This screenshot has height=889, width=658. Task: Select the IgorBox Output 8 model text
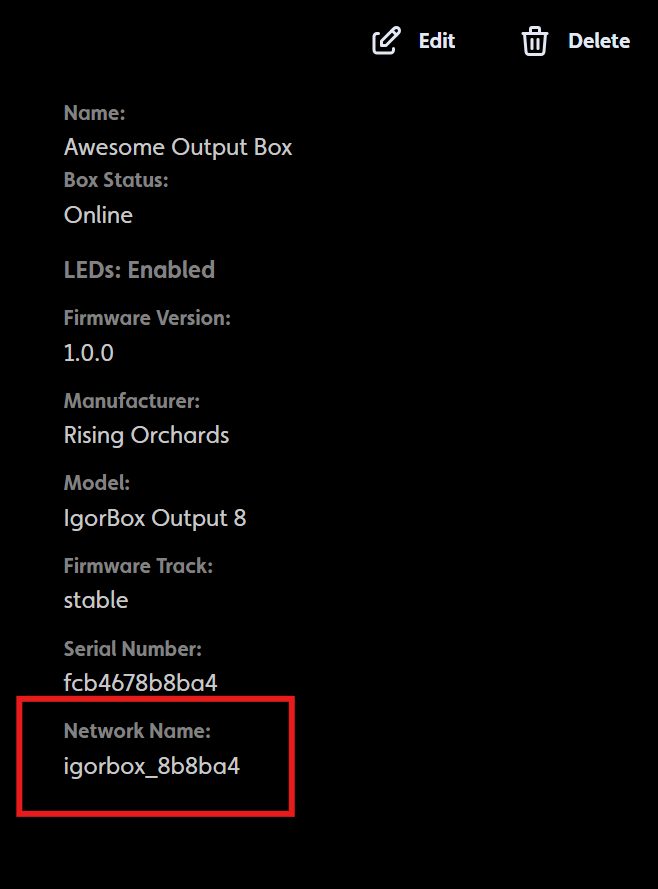point(154,518)
